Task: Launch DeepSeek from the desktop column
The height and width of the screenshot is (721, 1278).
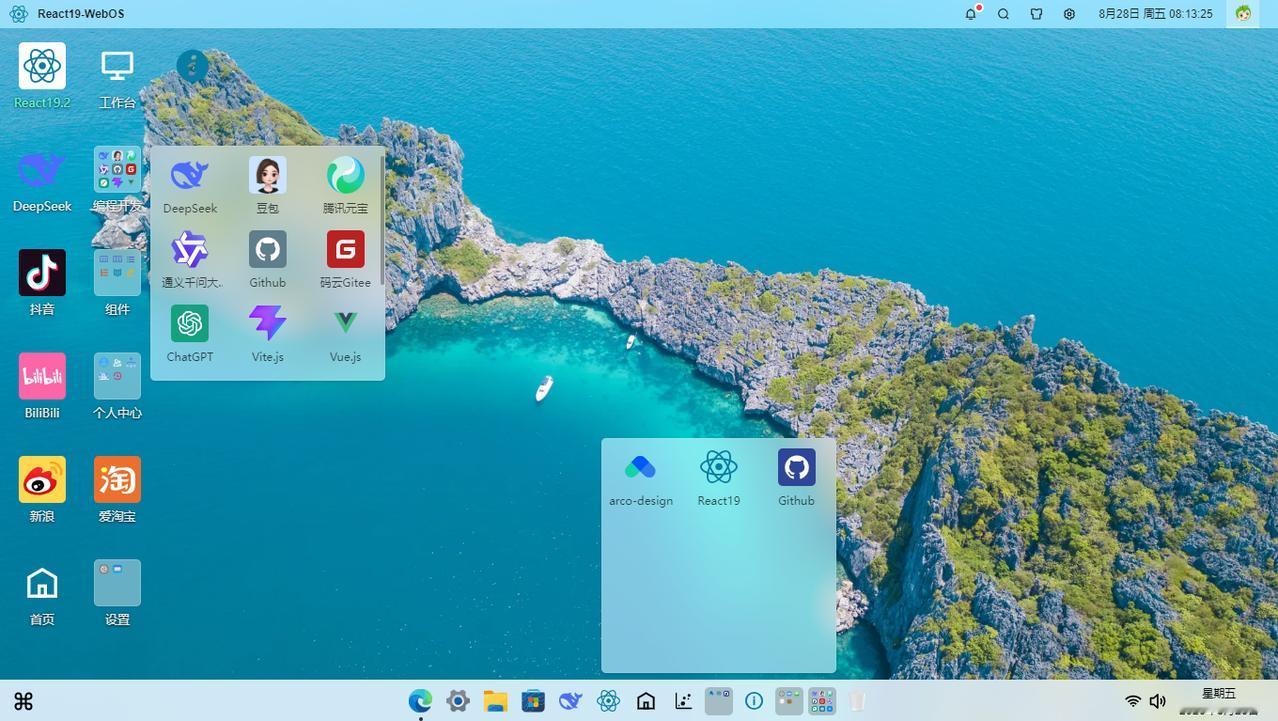Action: click(x=42, y=170)
